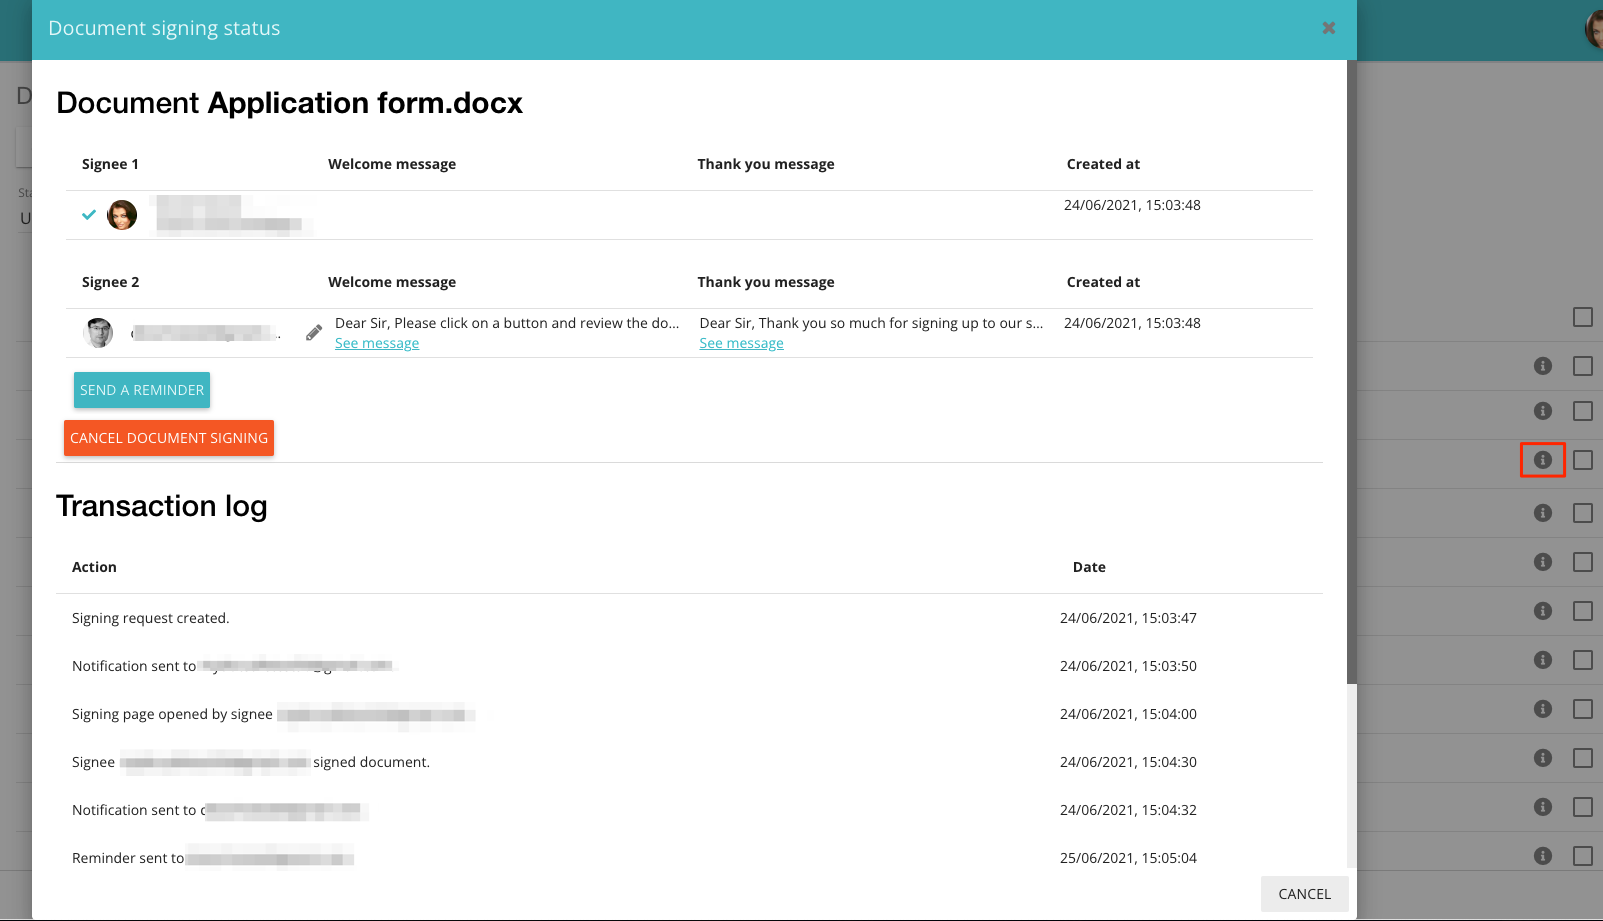This screenshot has height=921, width=1603.
Task: Click Signee 1's avatar picture
Action: [122, 215]
